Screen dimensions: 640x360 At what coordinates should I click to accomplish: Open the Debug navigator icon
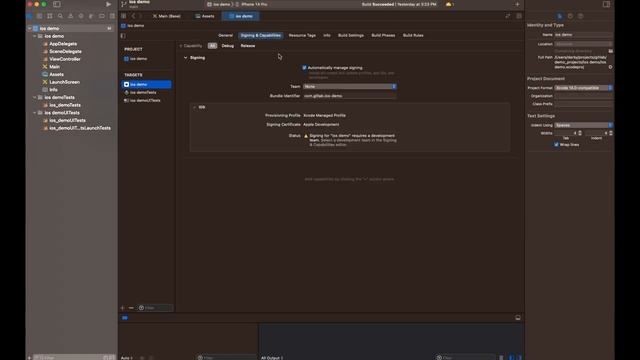point(91,16)
